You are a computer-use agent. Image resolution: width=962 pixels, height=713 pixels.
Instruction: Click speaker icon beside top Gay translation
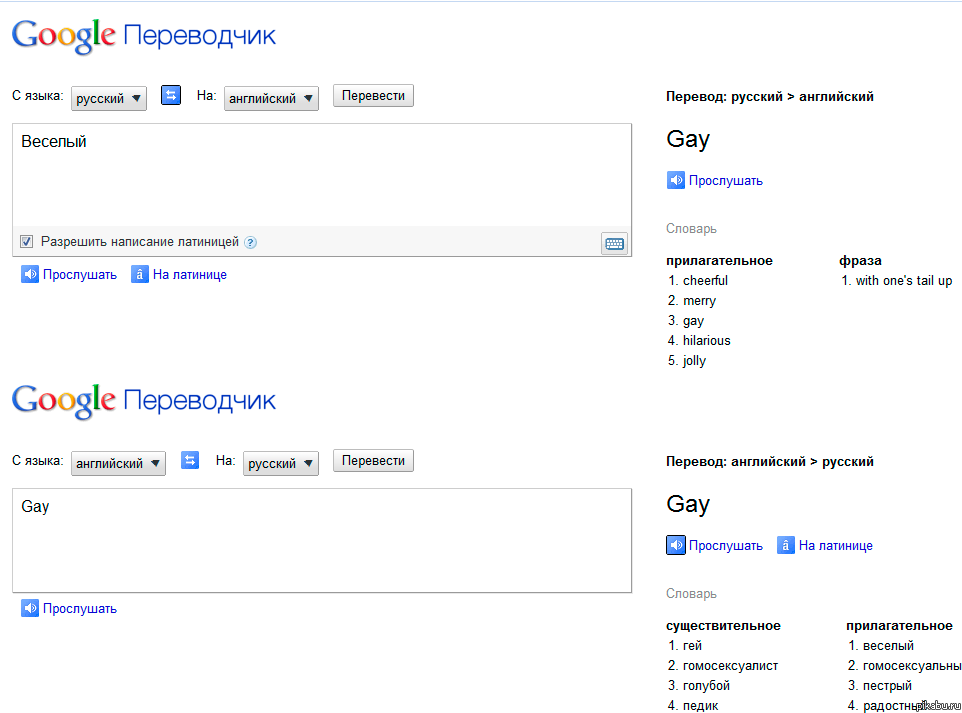pyautogui.click(x=676, y=180)
